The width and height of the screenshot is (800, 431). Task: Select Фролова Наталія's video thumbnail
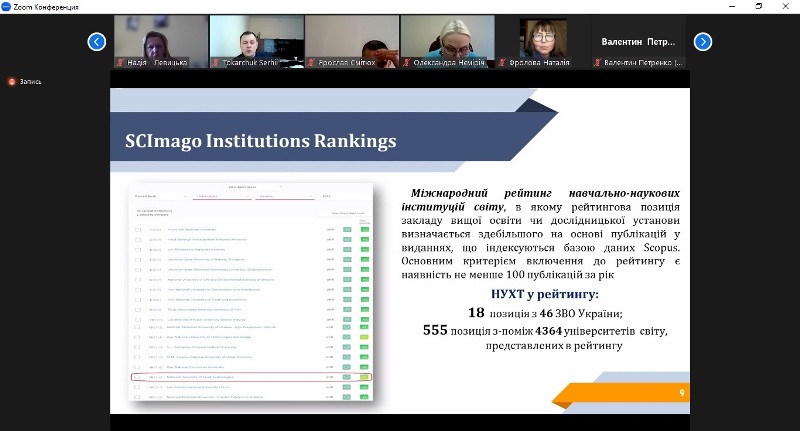pos(543,41)
